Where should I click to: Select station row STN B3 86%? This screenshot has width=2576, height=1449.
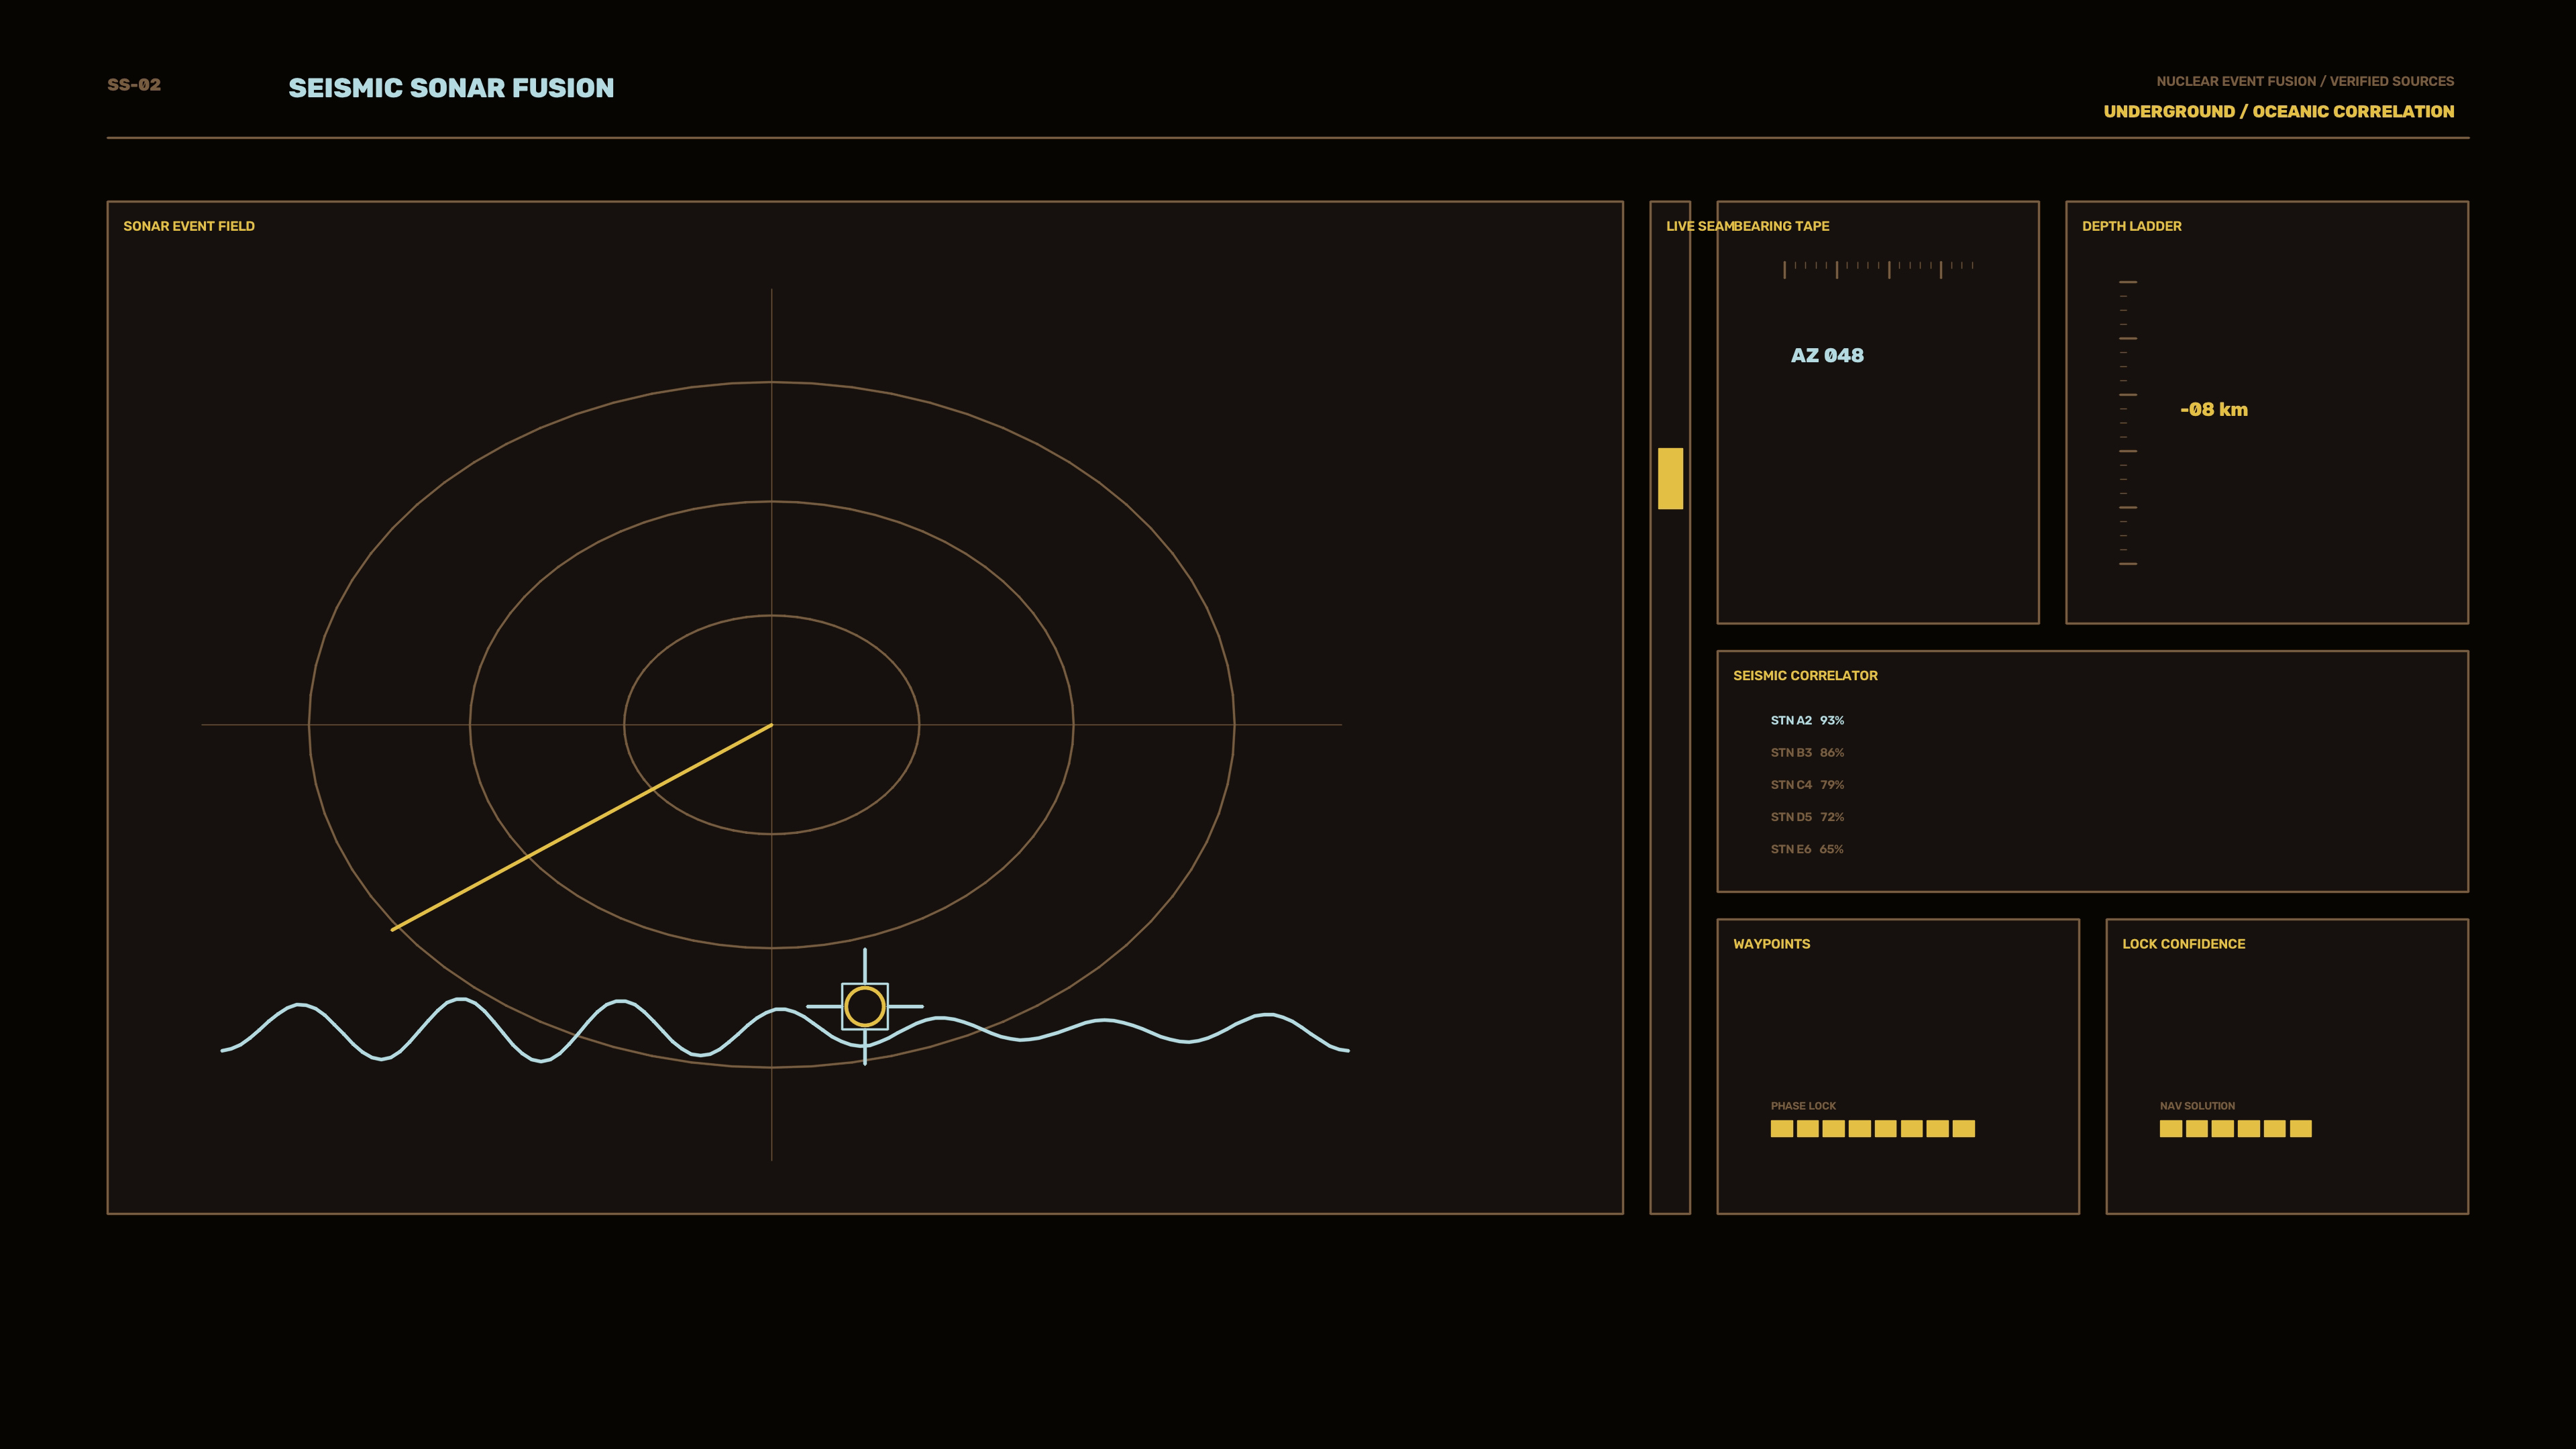(1807, 752)
